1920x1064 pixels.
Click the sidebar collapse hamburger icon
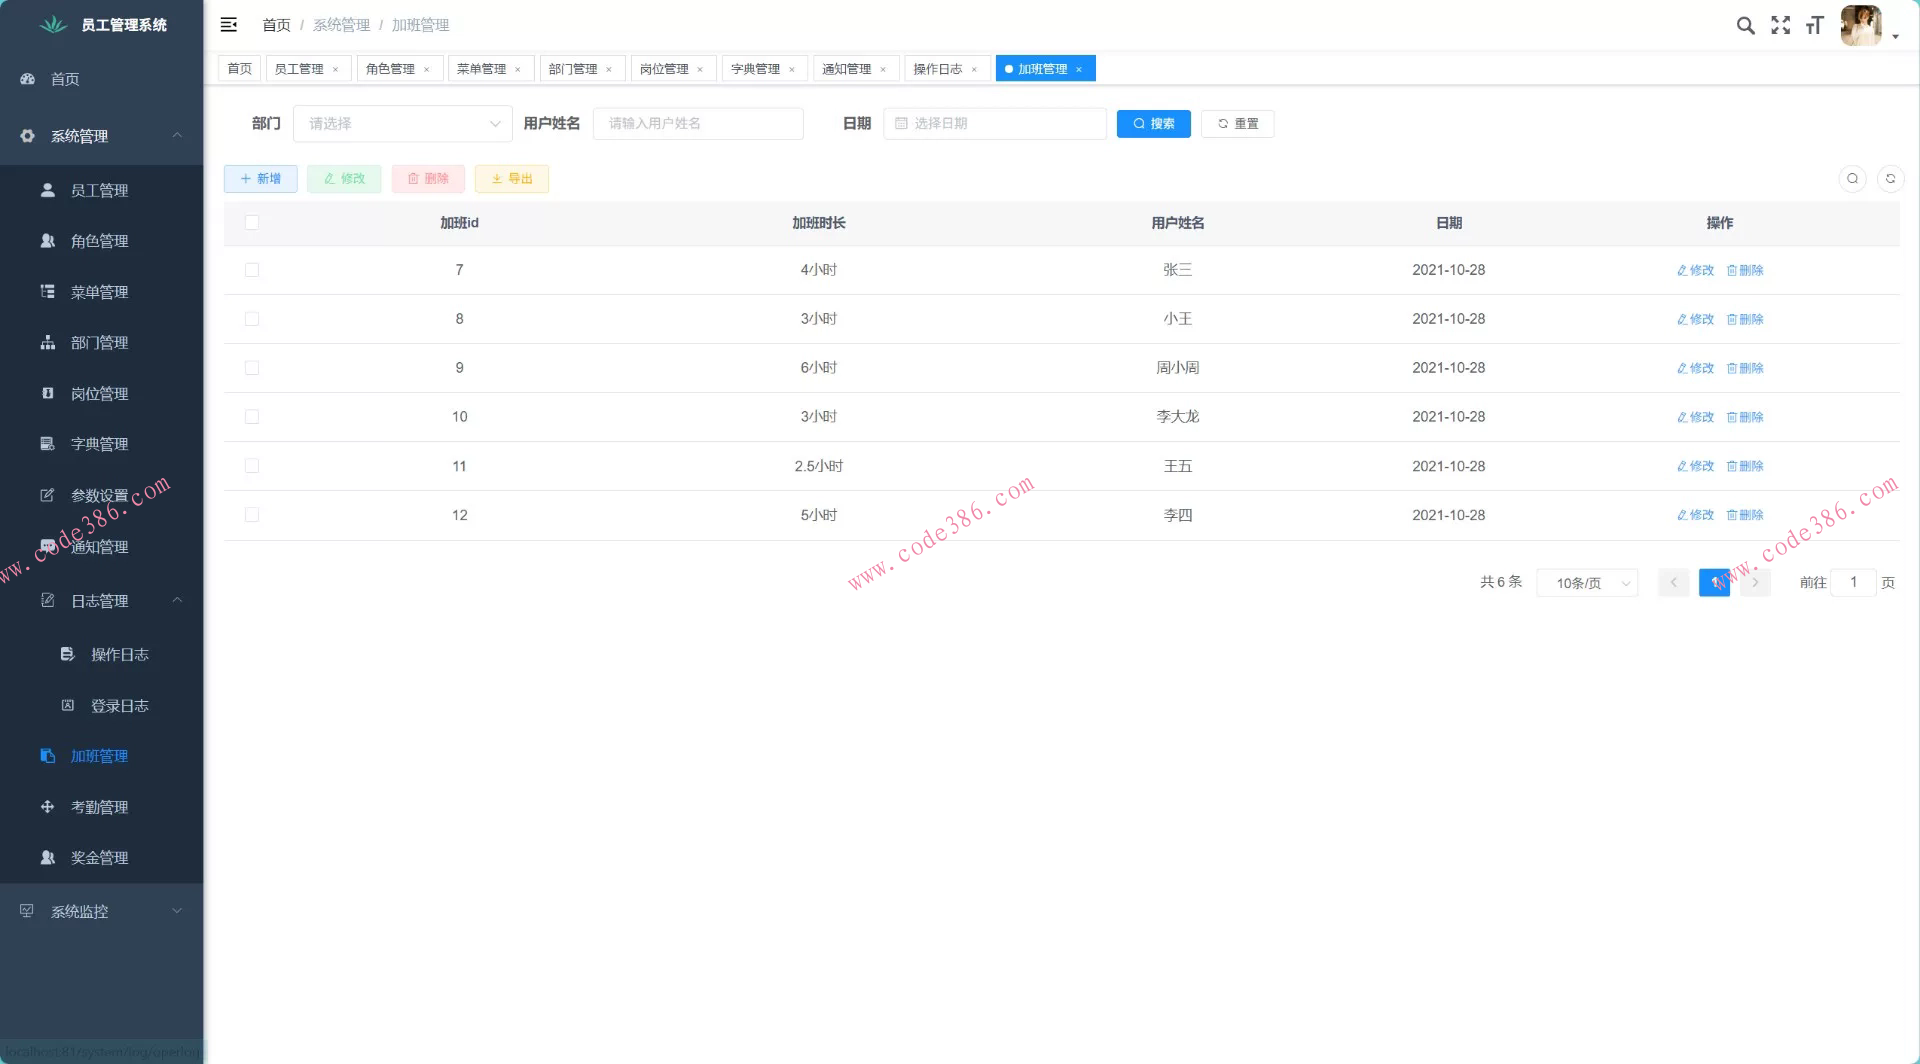[x=229, y=25]
